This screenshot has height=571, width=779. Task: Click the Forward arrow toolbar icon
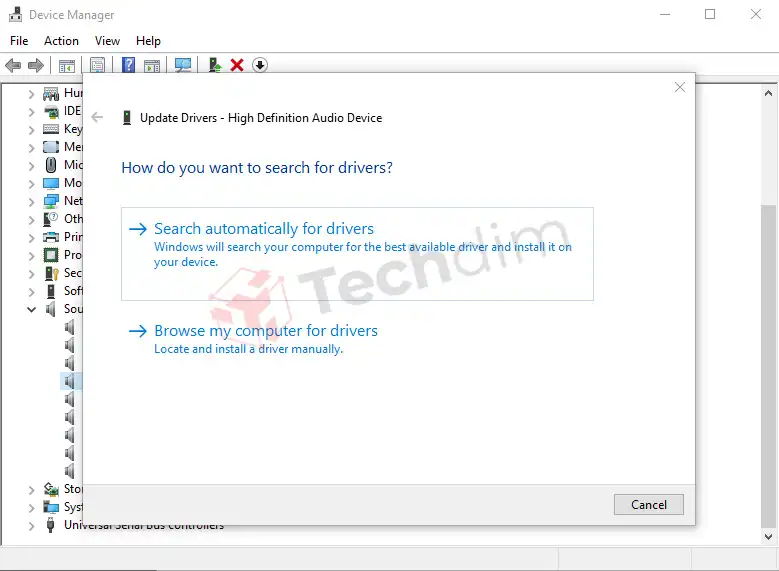click(36, 65)
